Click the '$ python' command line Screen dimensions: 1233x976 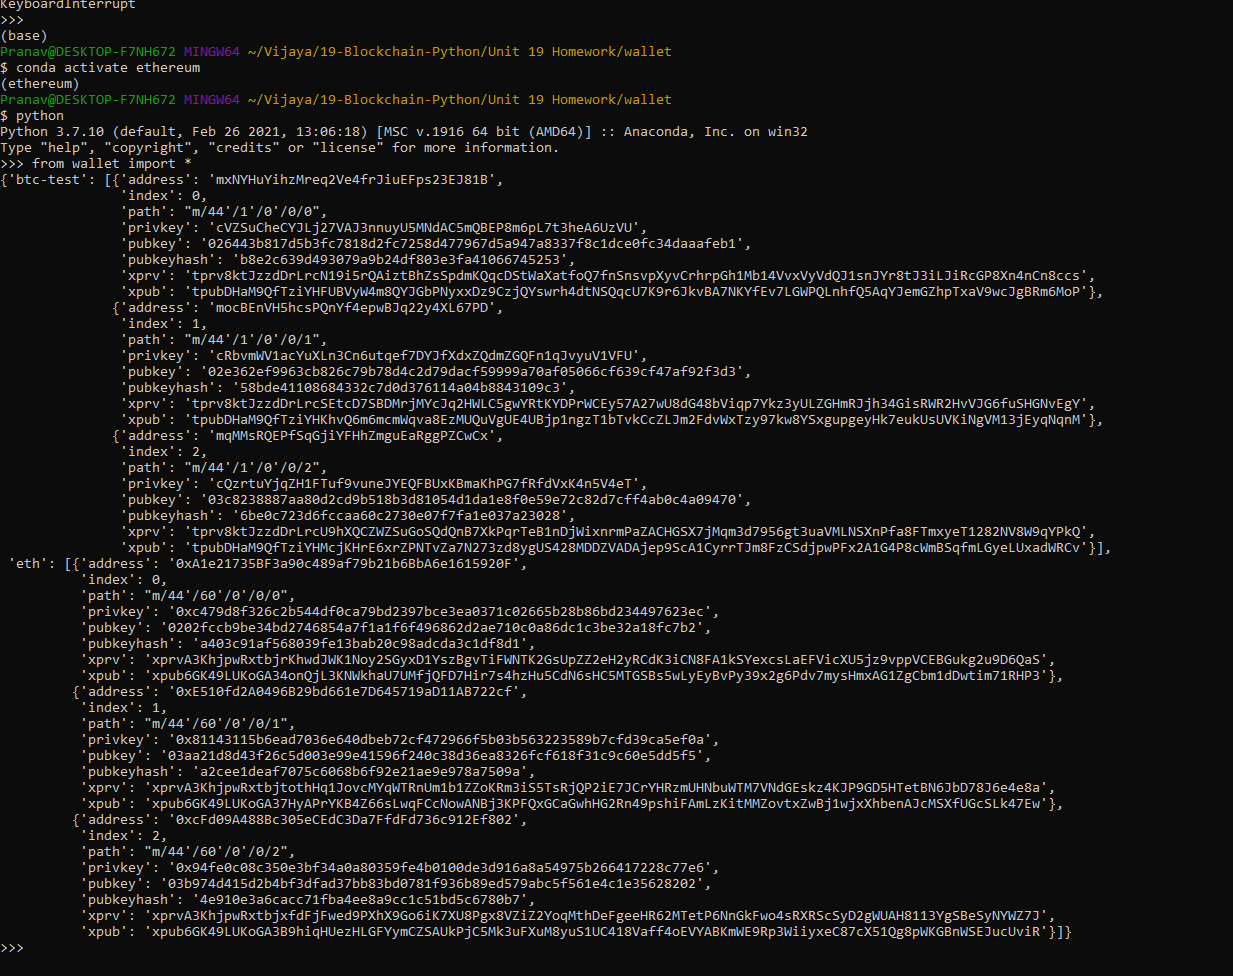click(32, 116)
